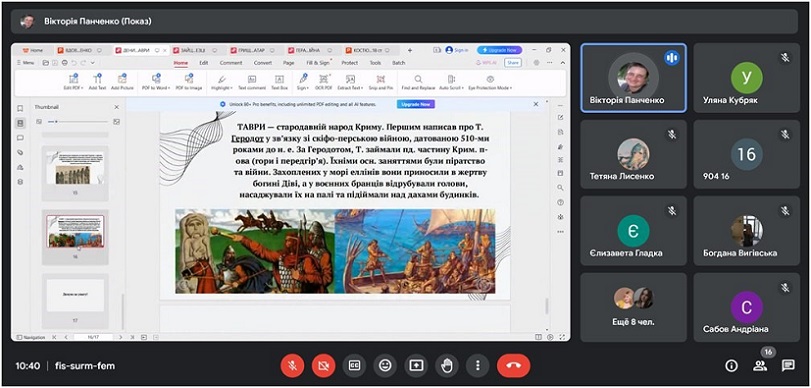Image resolution: width=811 pixels, height=388 pixels.
Task: Go to next page arrow in status bar
Action: pyautogui.click(x=121, y=337)
